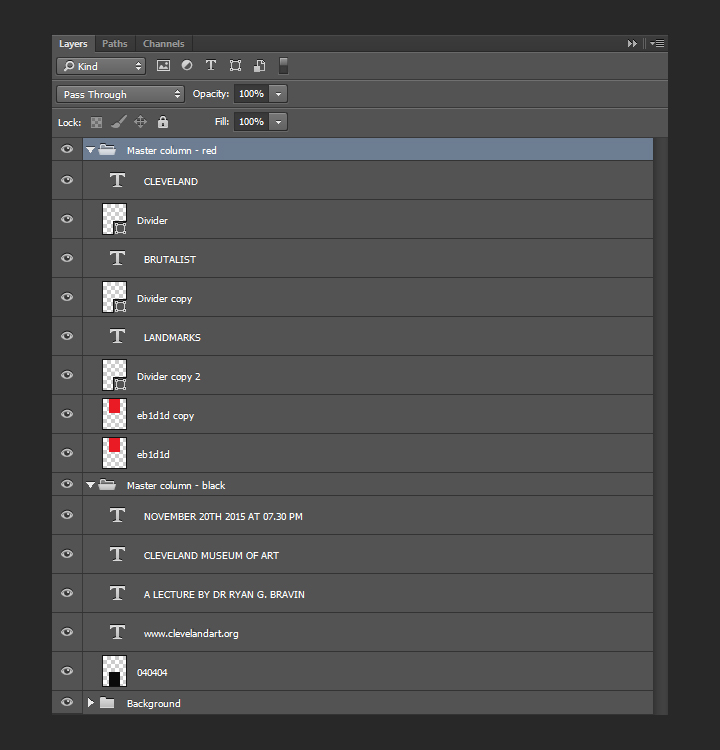Toggle the layer filtering on/off switch

(283, 66)
